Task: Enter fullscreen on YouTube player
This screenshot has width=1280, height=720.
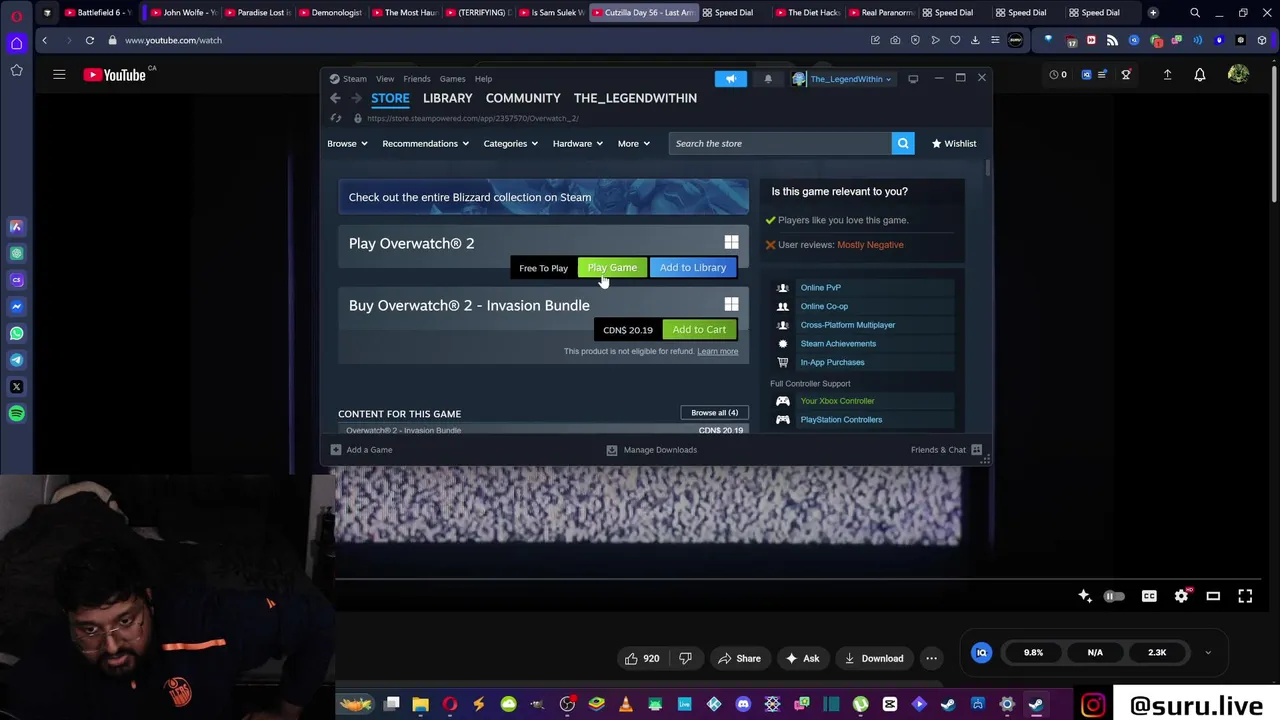Action: click(x=1245, y=596)
